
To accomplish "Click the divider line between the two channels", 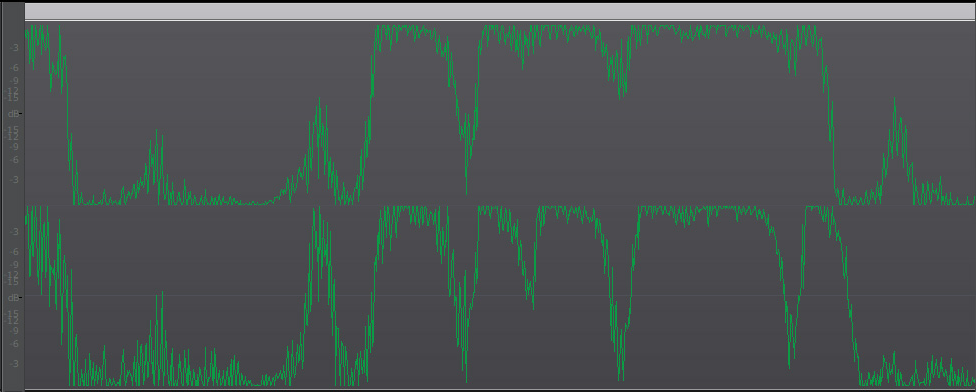I will 499,206.
